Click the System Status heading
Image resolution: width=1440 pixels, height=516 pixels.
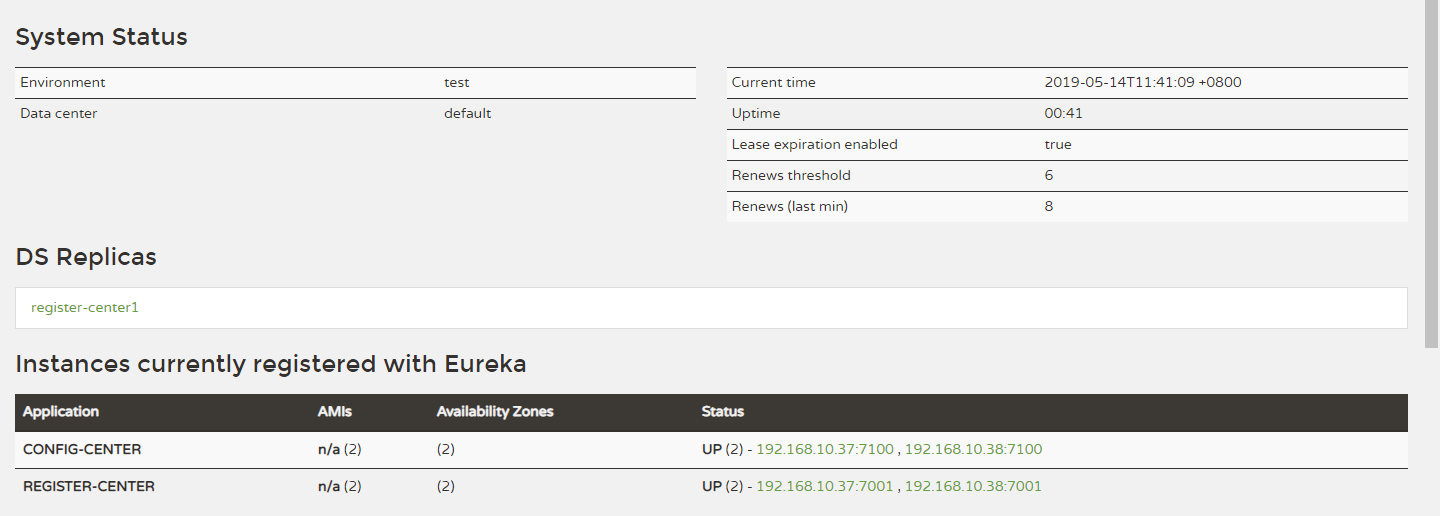(x=101, y=38)
